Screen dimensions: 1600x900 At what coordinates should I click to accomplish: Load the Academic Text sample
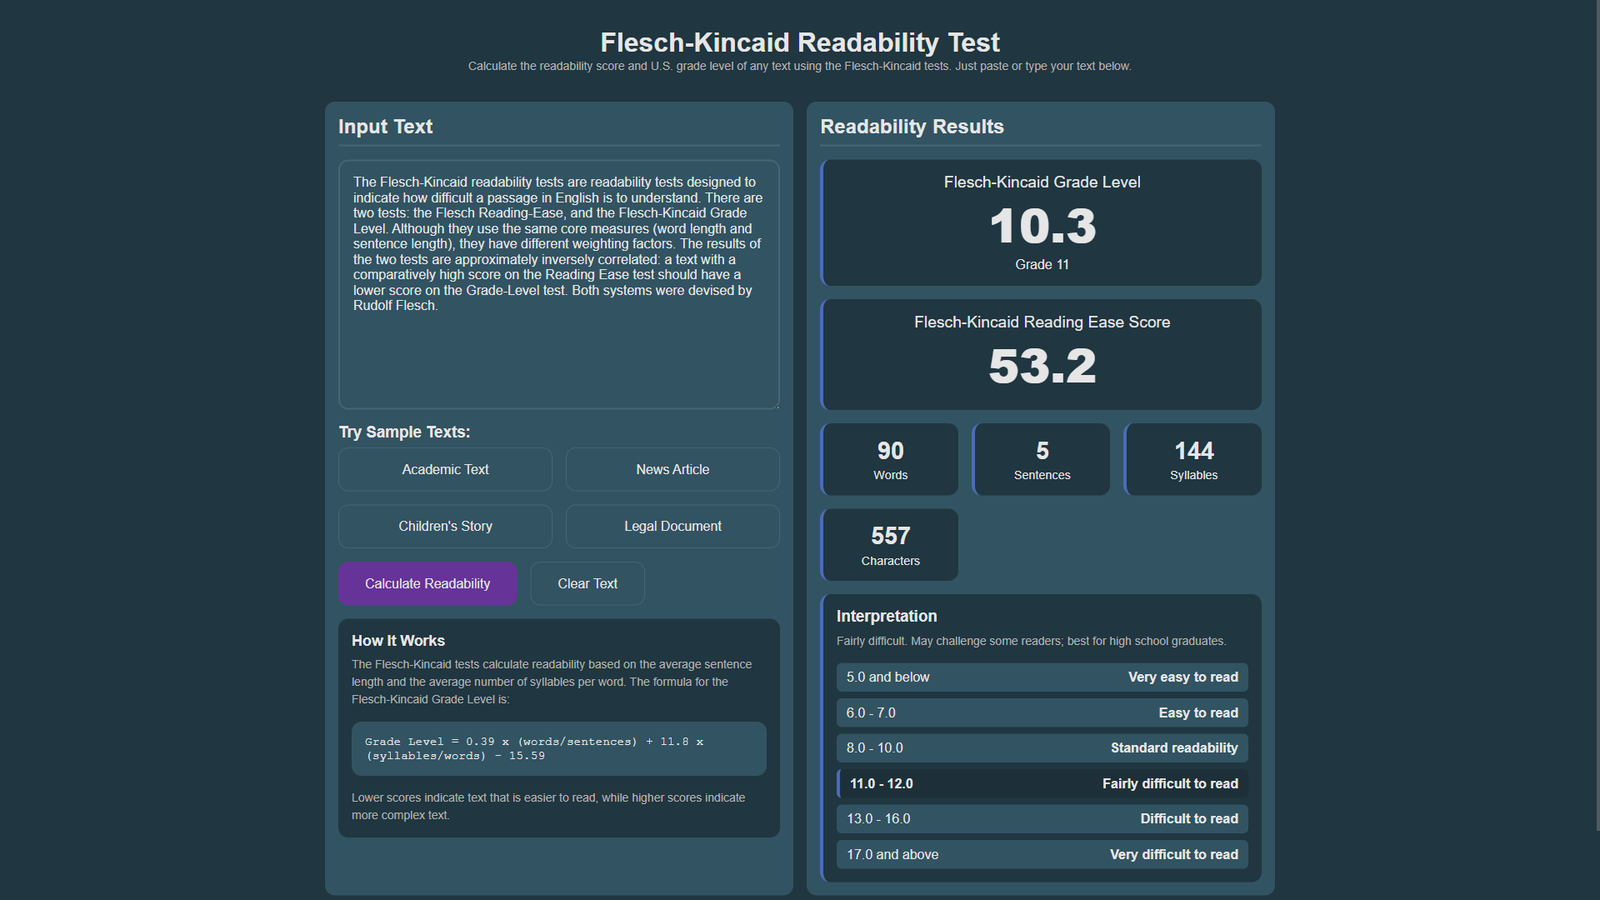point(445,469)
